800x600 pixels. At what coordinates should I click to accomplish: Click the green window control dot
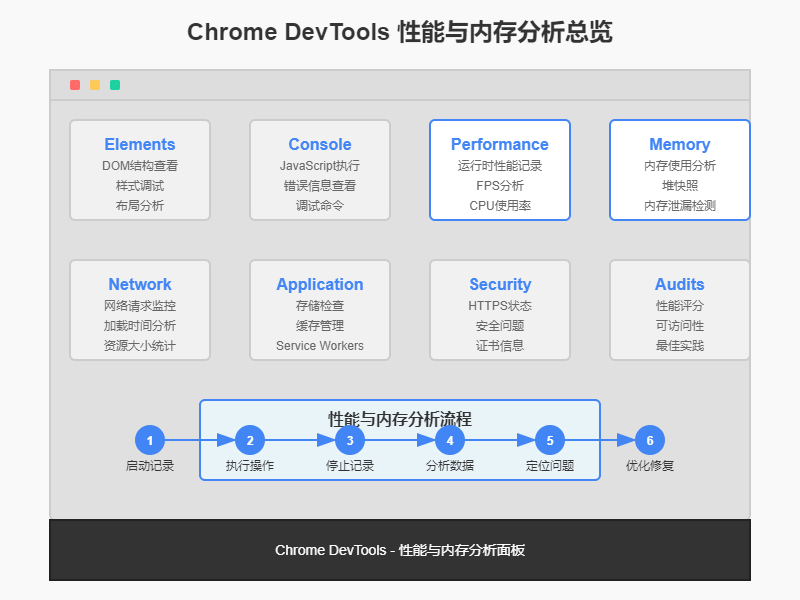115,85
